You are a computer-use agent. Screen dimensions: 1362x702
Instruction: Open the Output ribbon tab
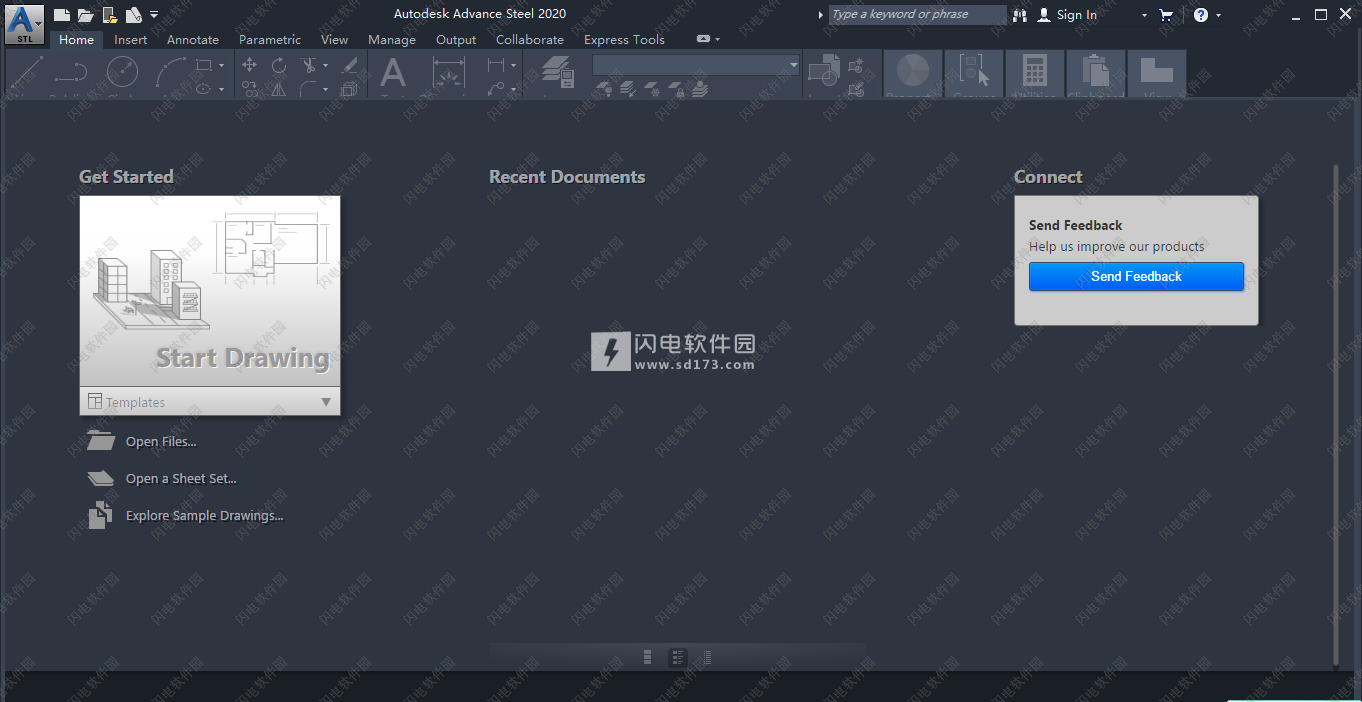coord(456,40)
